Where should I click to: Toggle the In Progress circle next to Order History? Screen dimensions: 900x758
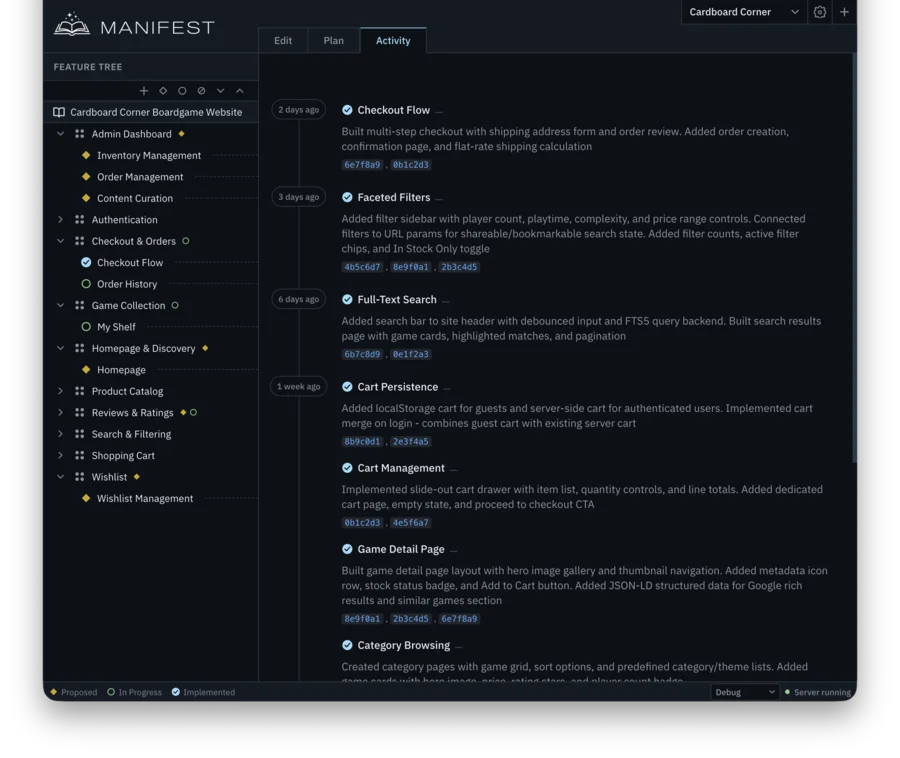(87, 283)
